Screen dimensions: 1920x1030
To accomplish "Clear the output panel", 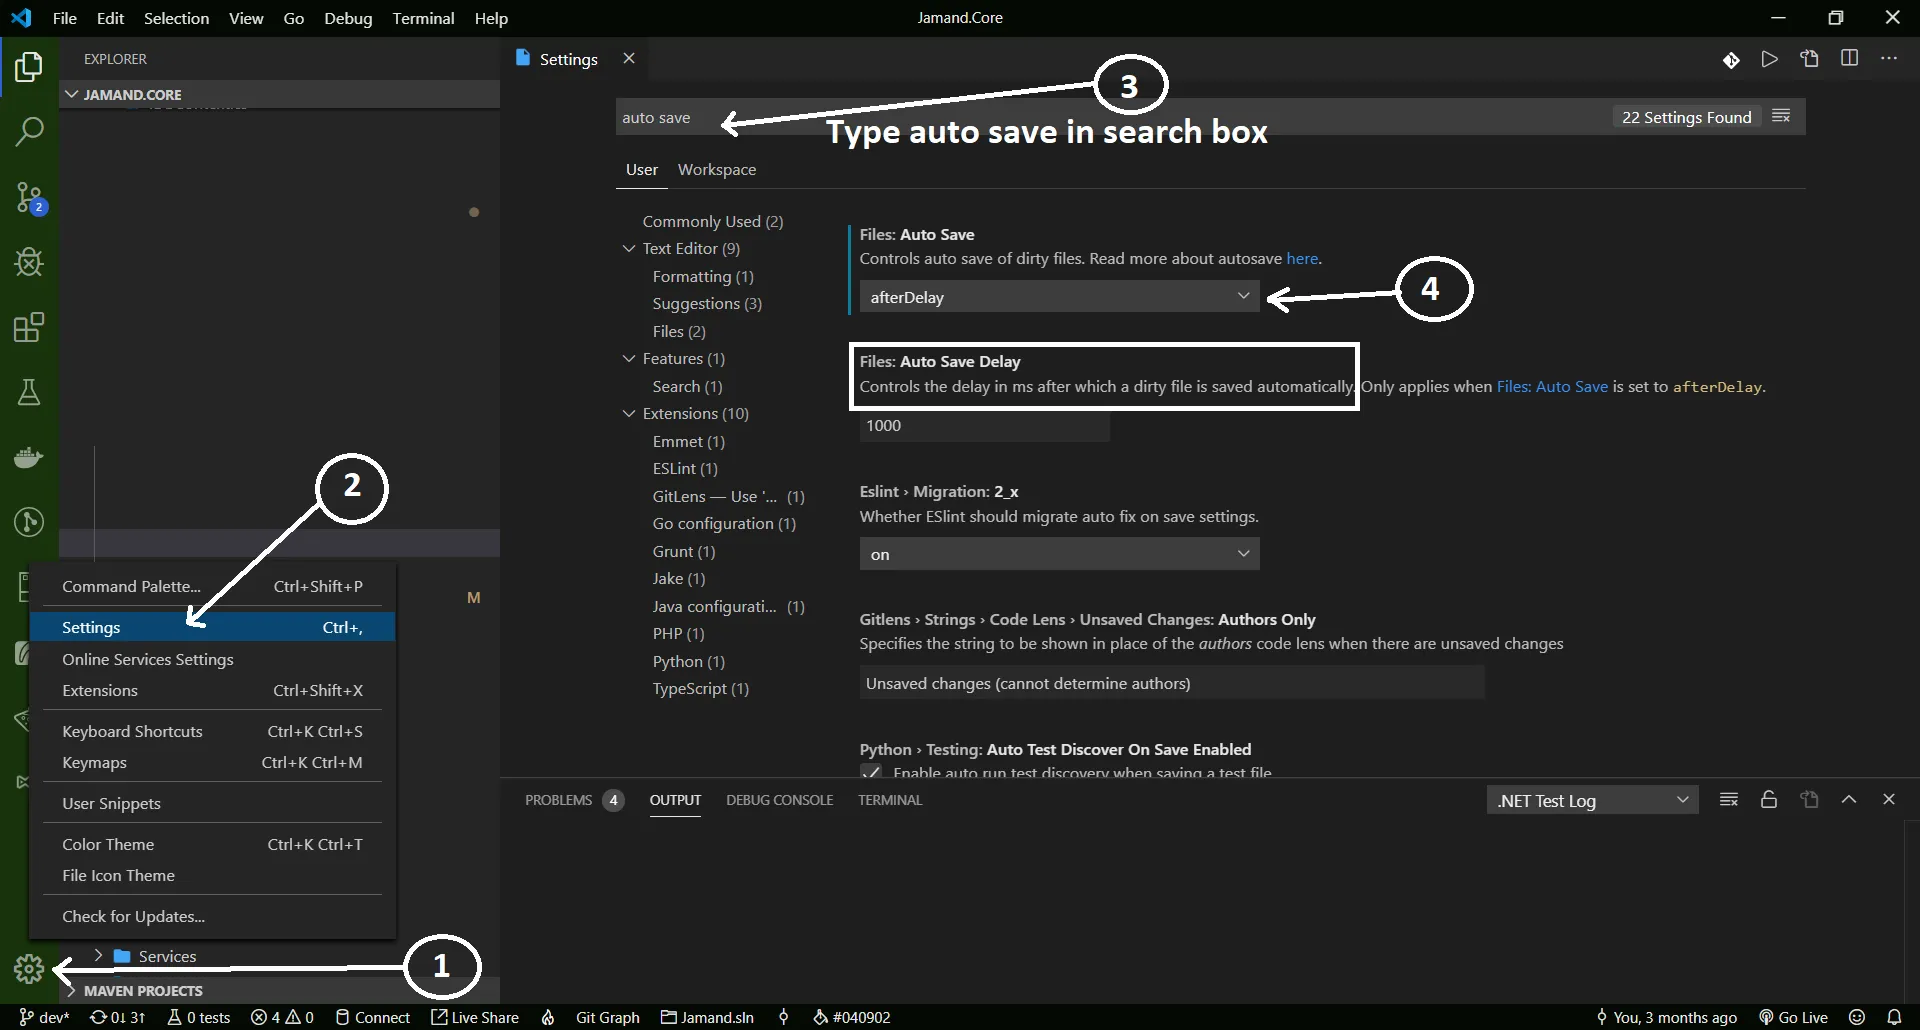I will click(x=1729, y=799).
